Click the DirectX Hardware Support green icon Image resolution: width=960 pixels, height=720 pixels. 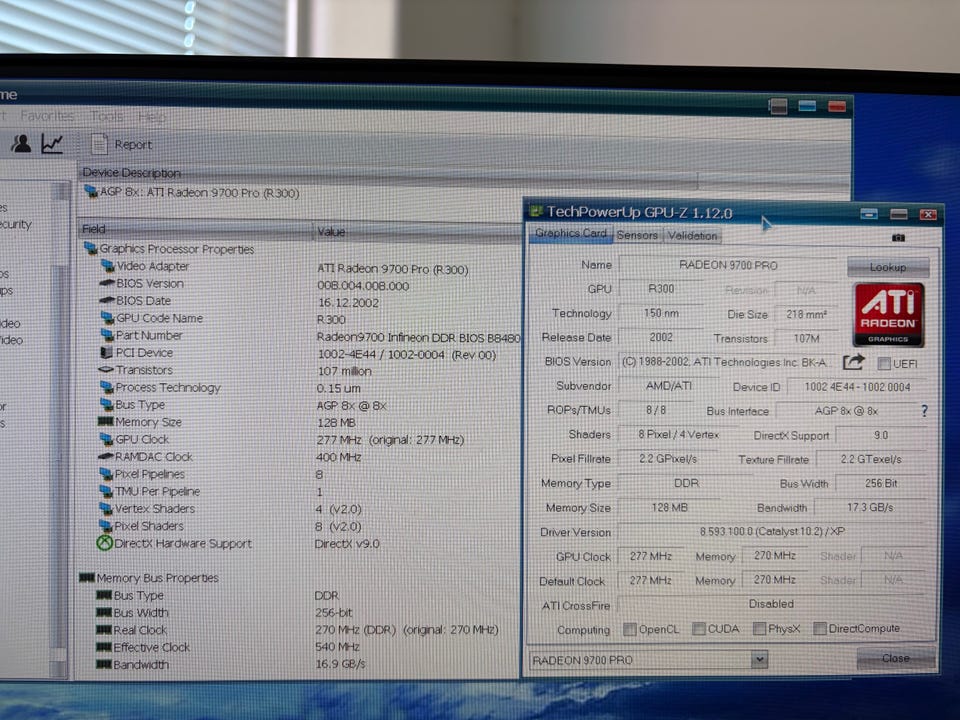pyautogui.click(x=105, y=543)
